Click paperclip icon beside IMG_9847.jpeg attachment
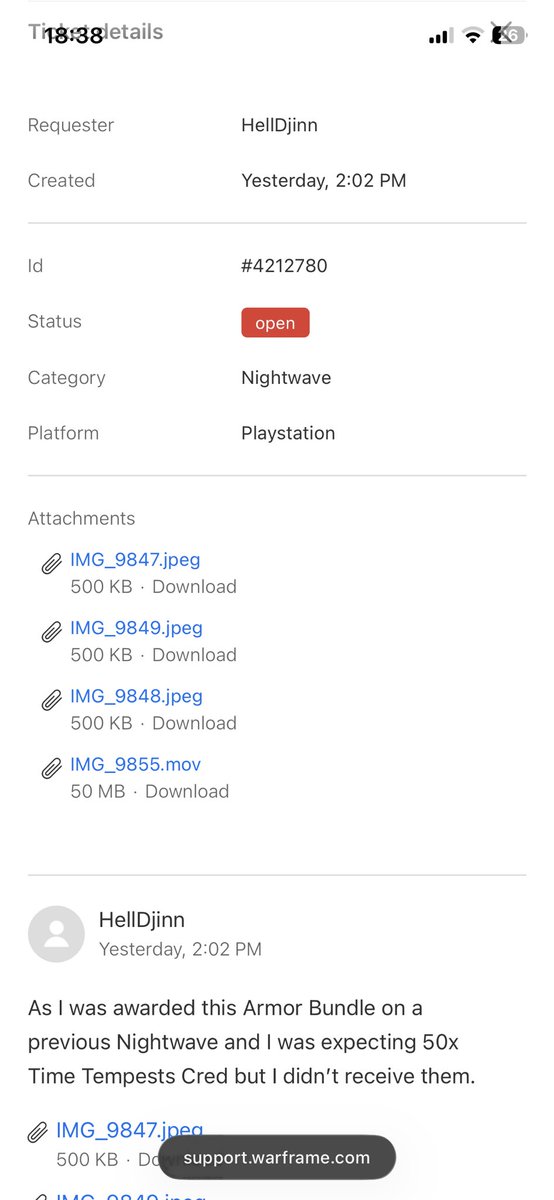Image resolution: width=554 pixels, height=1200 pixels. click(x=52, y=565)
